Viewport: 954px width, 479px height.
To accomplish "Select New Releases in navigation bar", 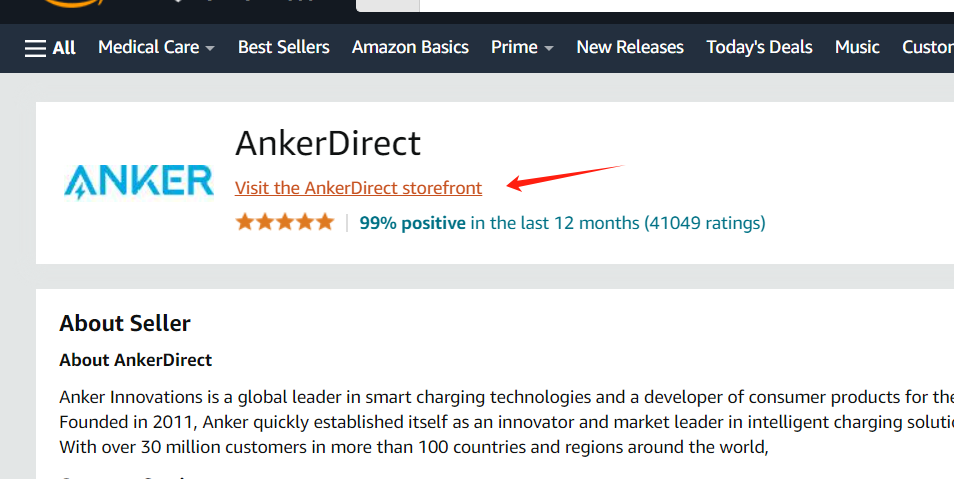I will click(x=630, y=47).
